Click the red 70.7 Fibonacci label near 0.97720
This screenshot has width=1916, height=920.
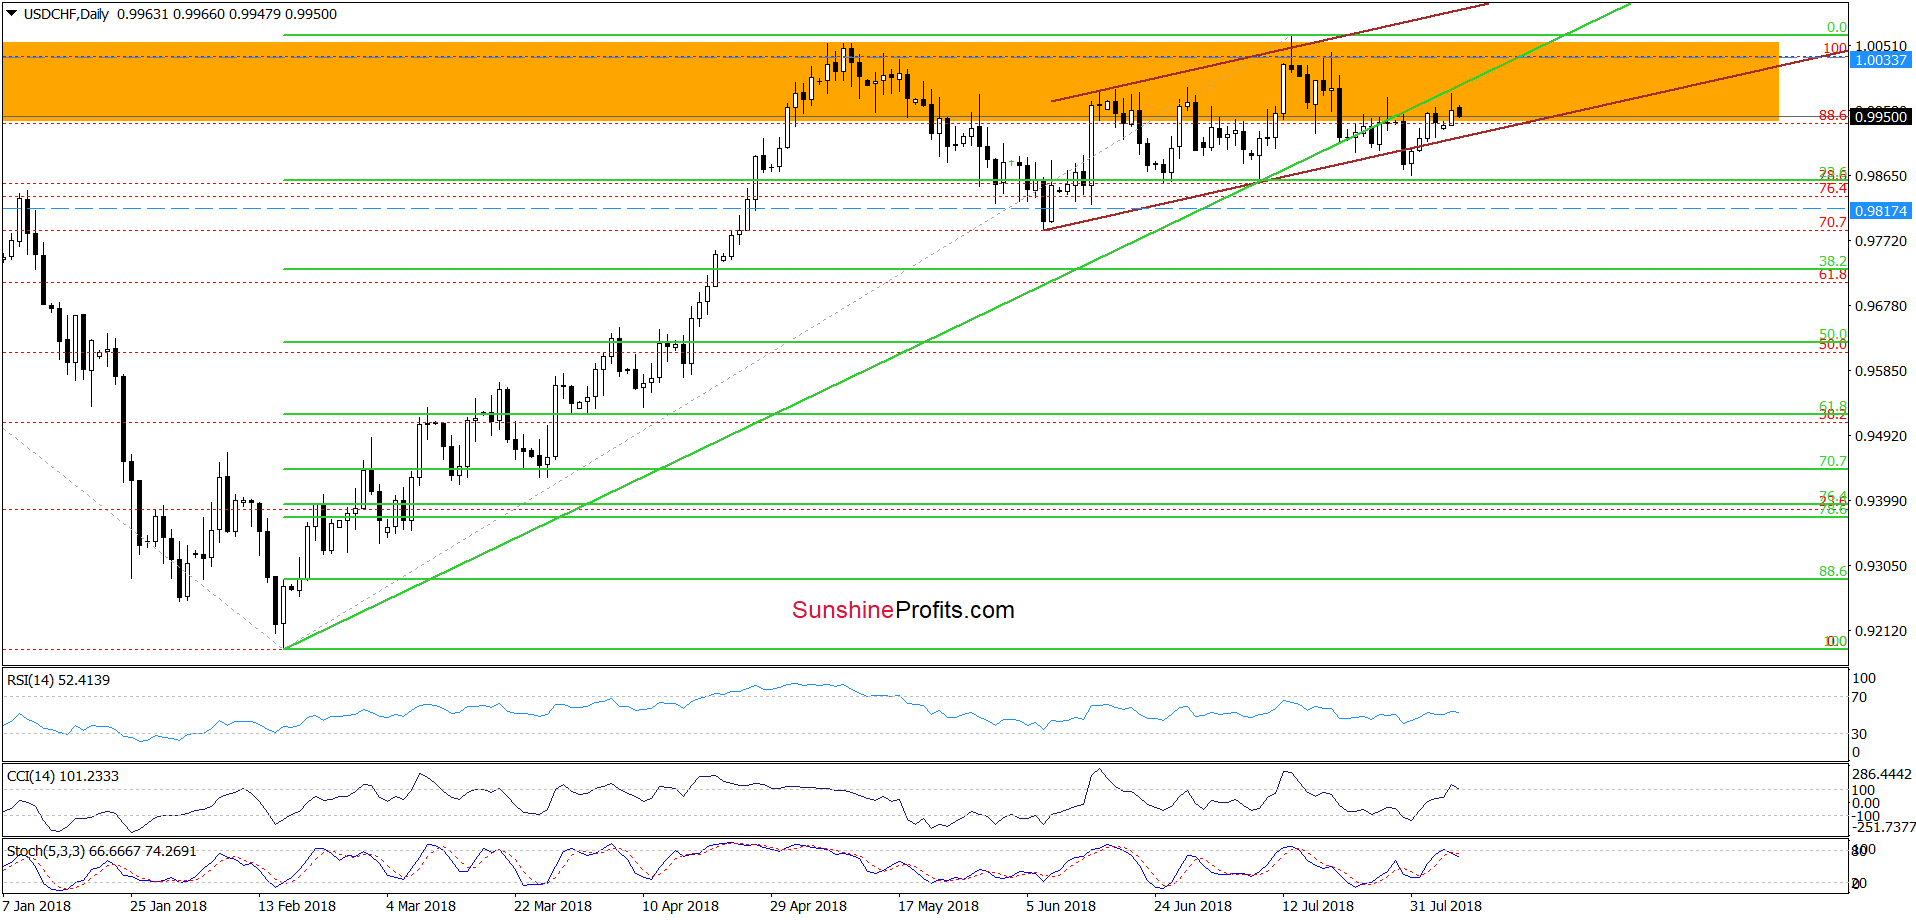(x=1833, y=223)
